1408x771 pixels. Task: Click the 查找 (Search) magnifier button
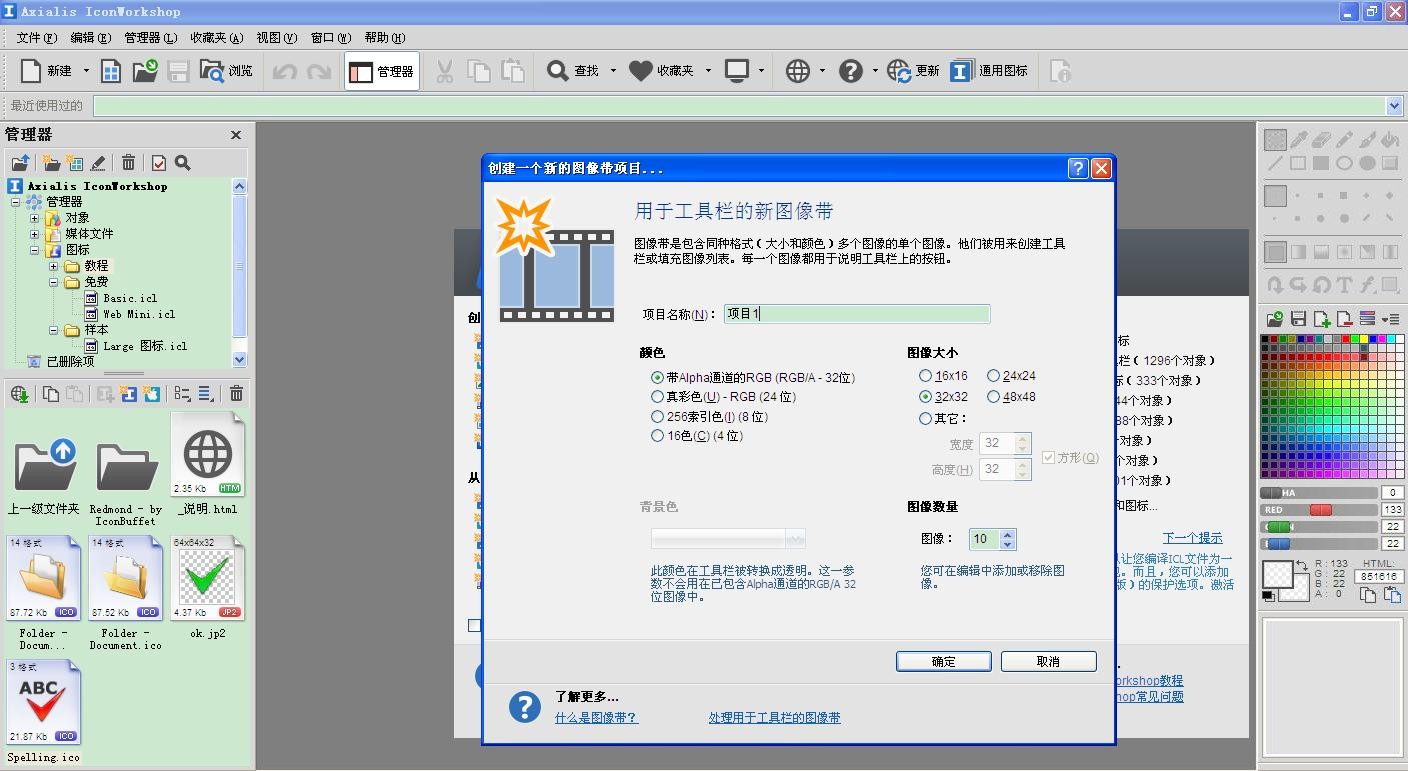[572, 71]
